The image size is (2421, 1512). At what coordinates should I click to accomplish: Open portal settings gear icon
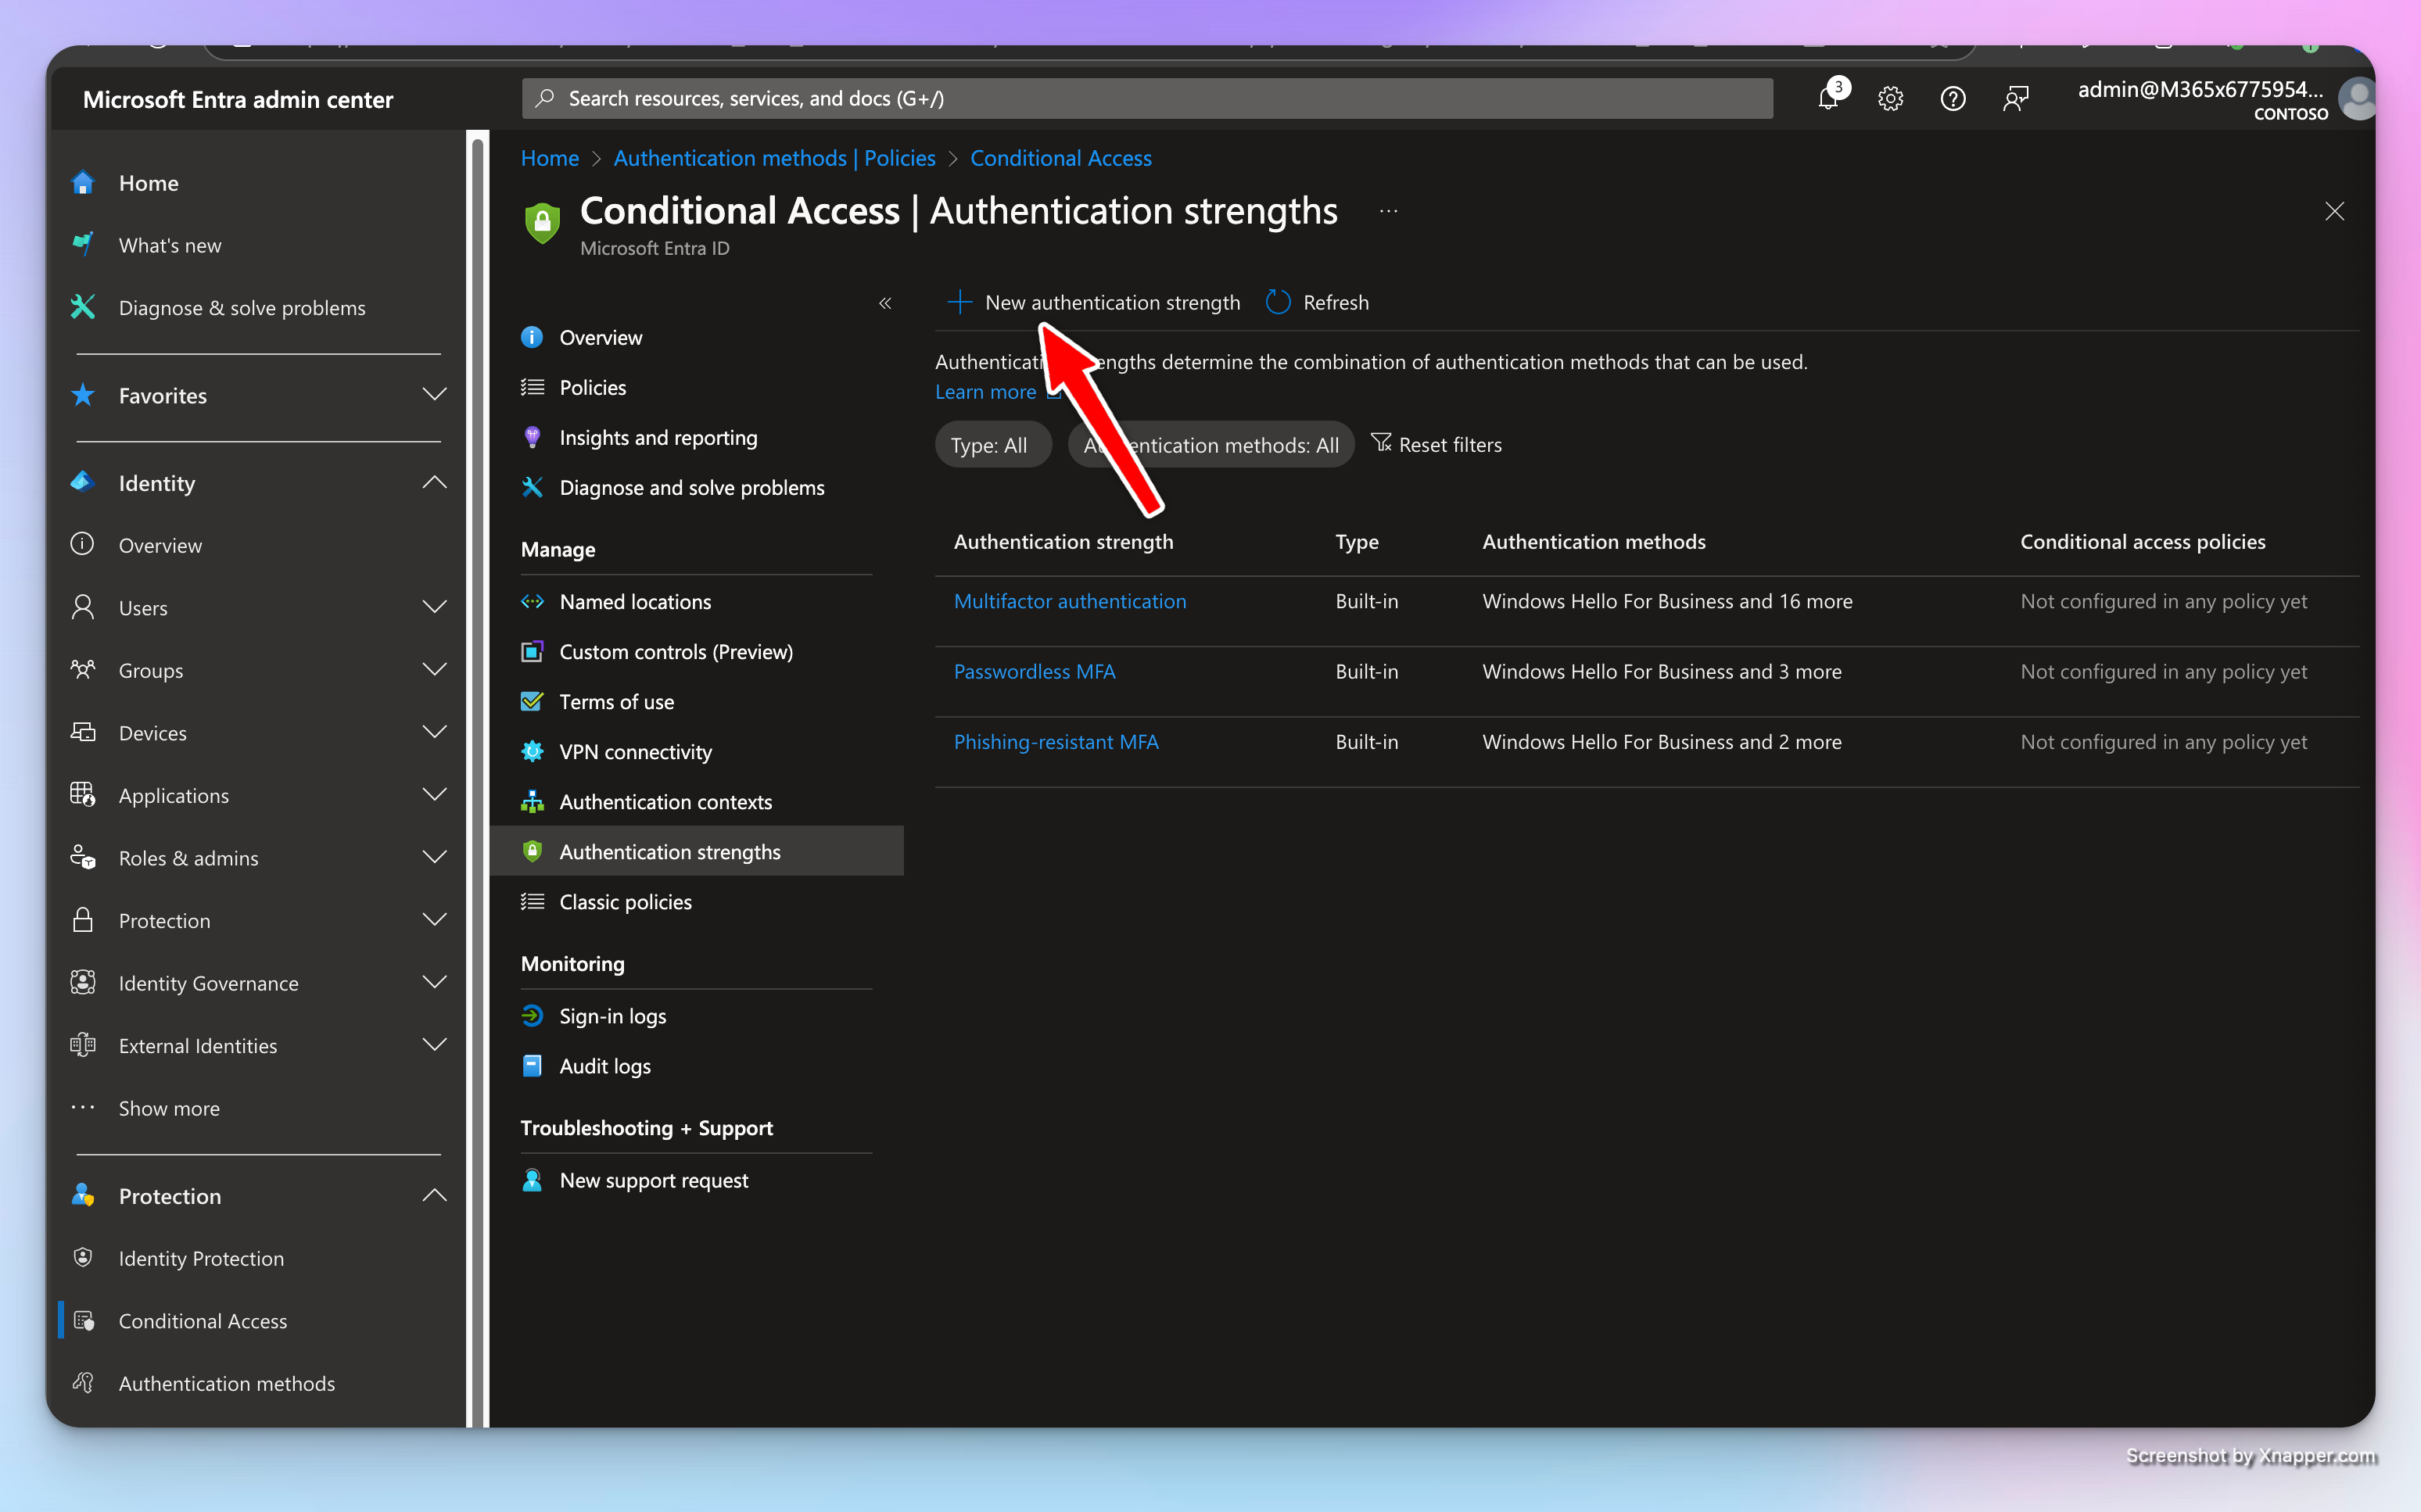[1890, 99]
